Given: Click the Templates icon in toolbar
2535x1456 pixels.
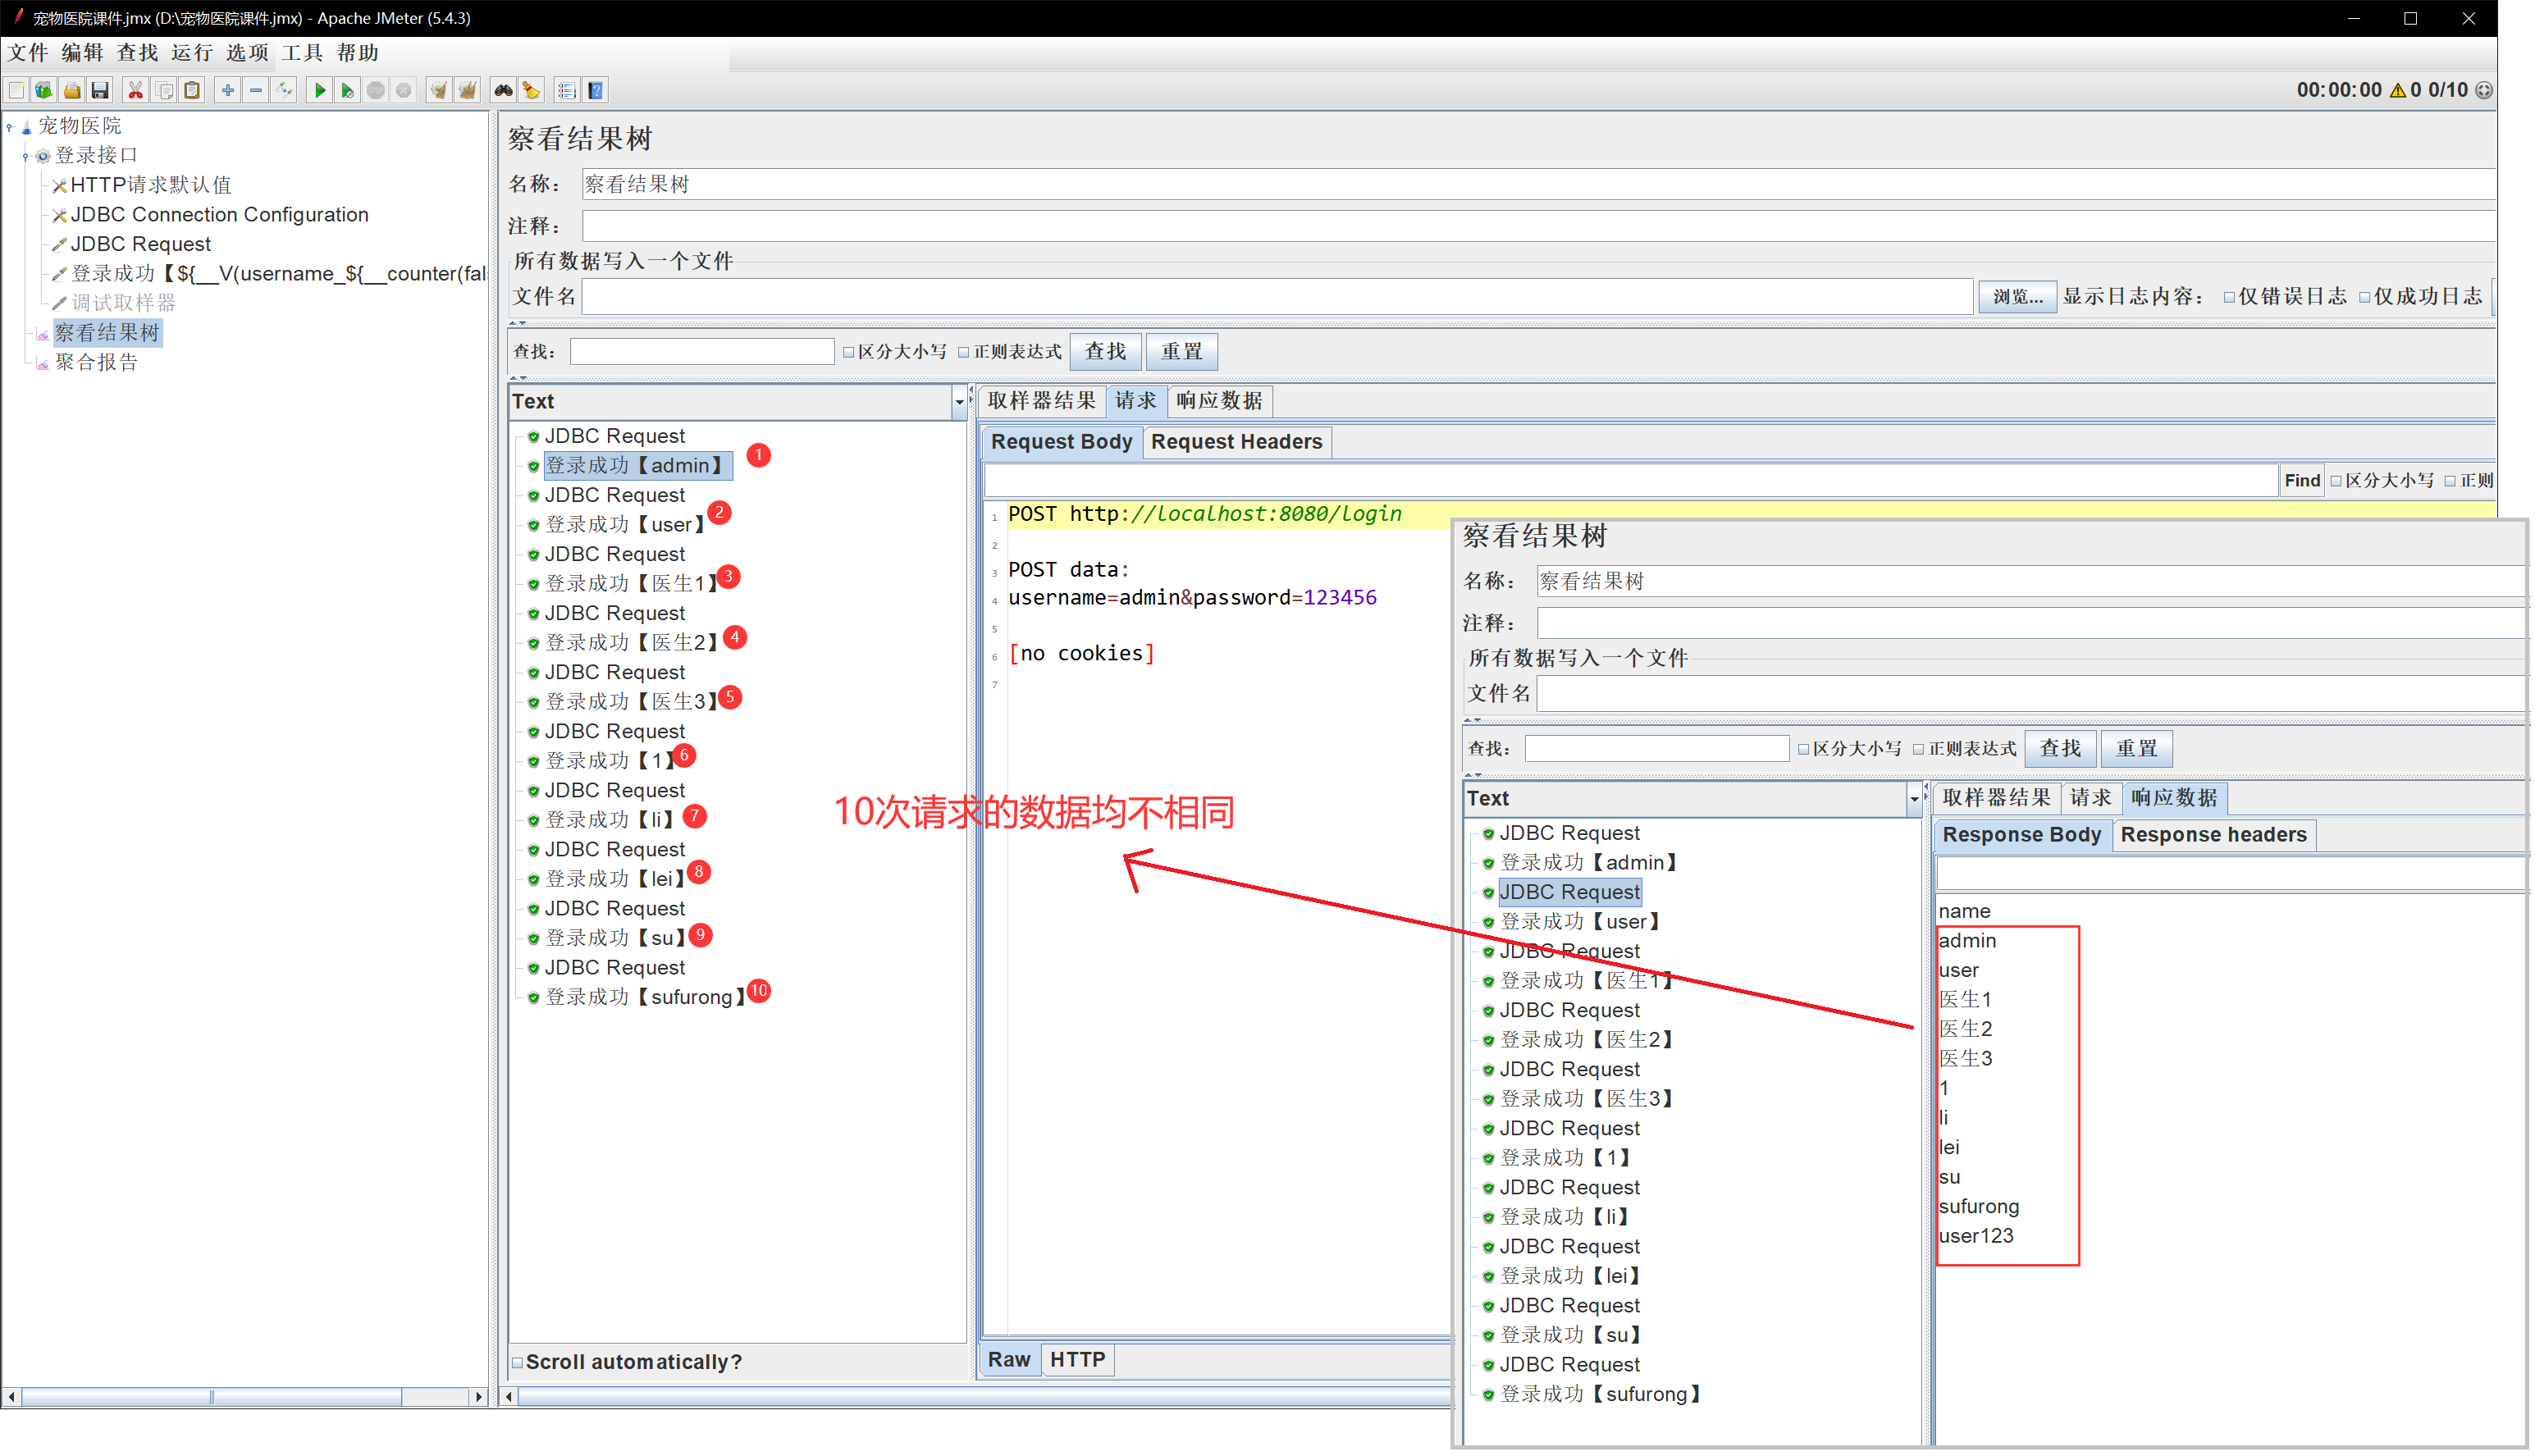Looking at the screenshot, I should pos(44,91).
